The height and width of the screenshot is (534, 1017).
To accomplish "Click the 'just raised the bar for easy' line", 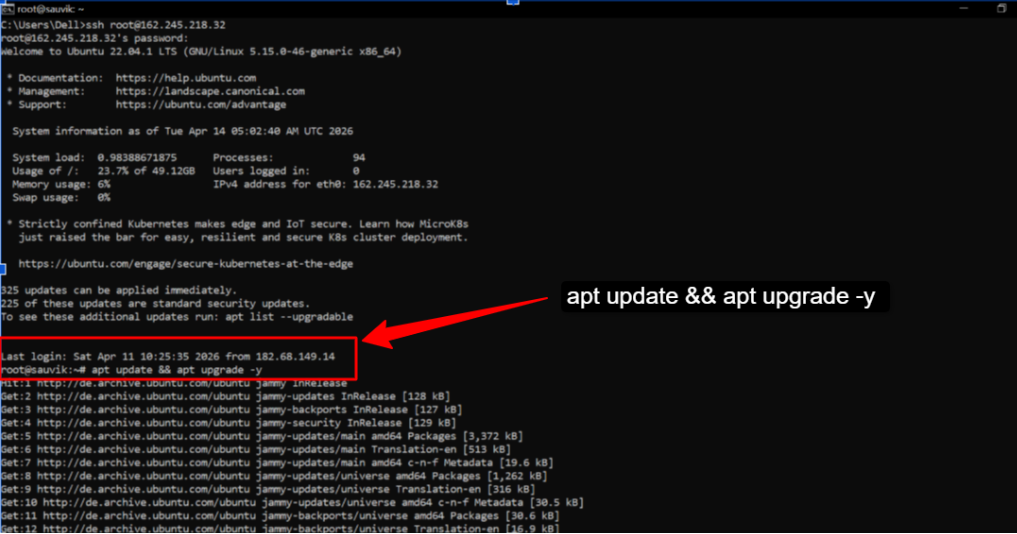I will click(243, 237).
